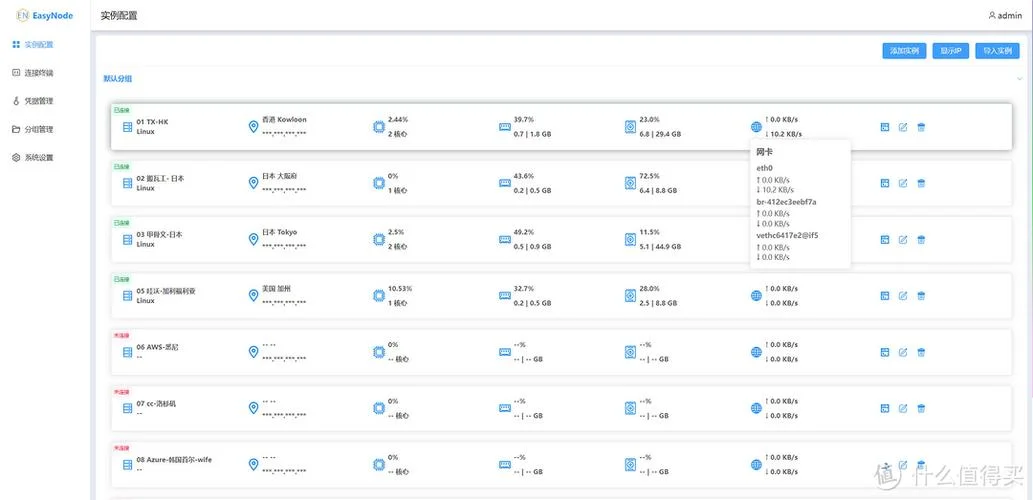The image size is (1033, 500).
Task: Click the CPU chip icon in 03 甲骨文-日本 row
Action: [379, 240]
